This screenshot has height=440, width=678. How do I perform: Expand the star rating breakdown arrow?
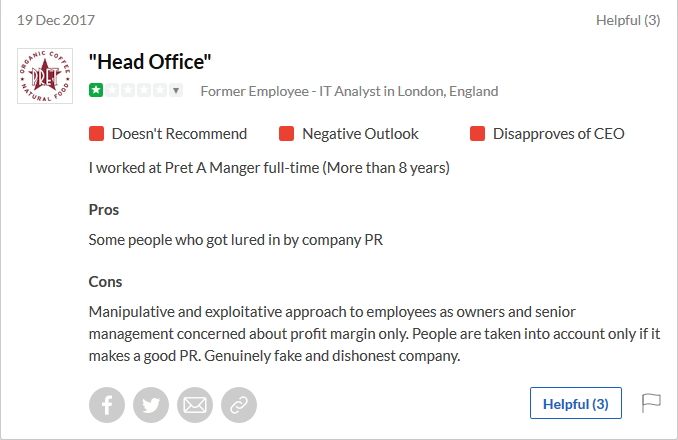176,91
